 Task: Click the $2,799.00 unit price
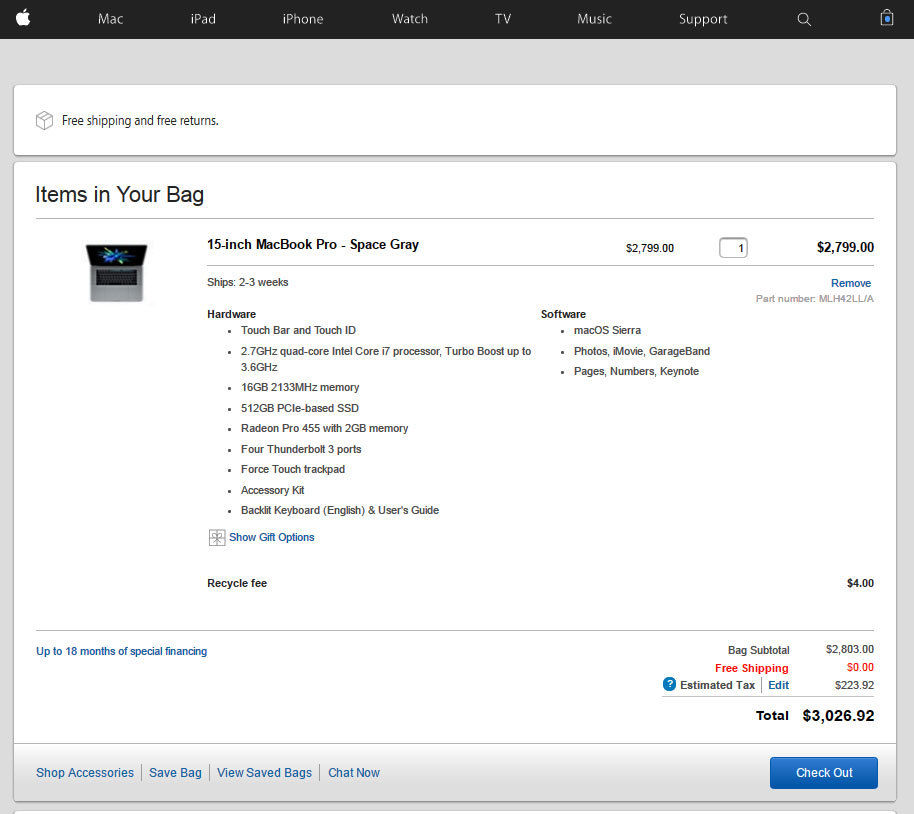(649, 248)
